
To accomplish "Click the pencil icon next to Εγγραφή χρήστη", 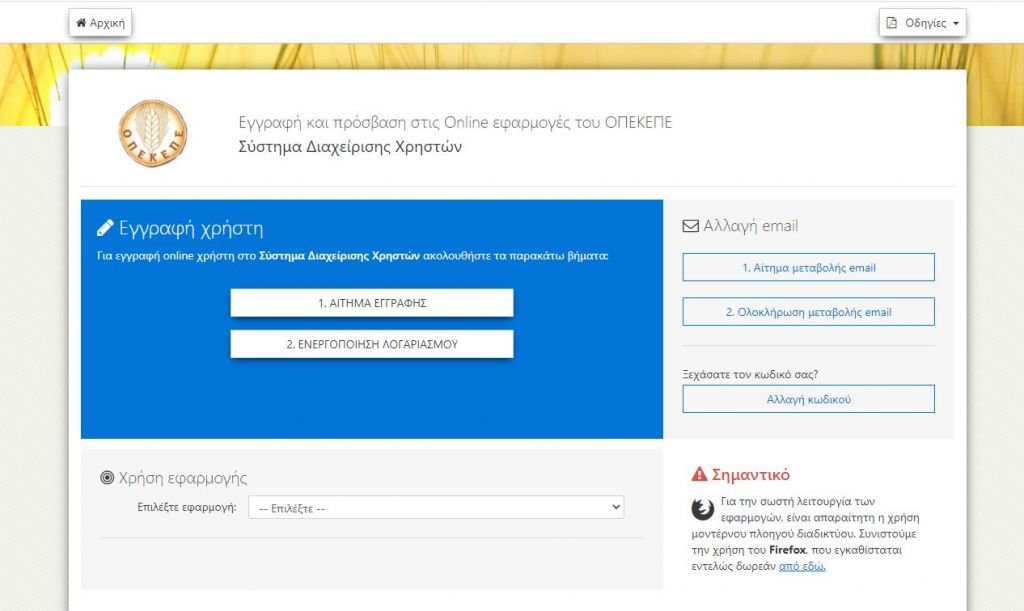I will (x=105, y=228).
